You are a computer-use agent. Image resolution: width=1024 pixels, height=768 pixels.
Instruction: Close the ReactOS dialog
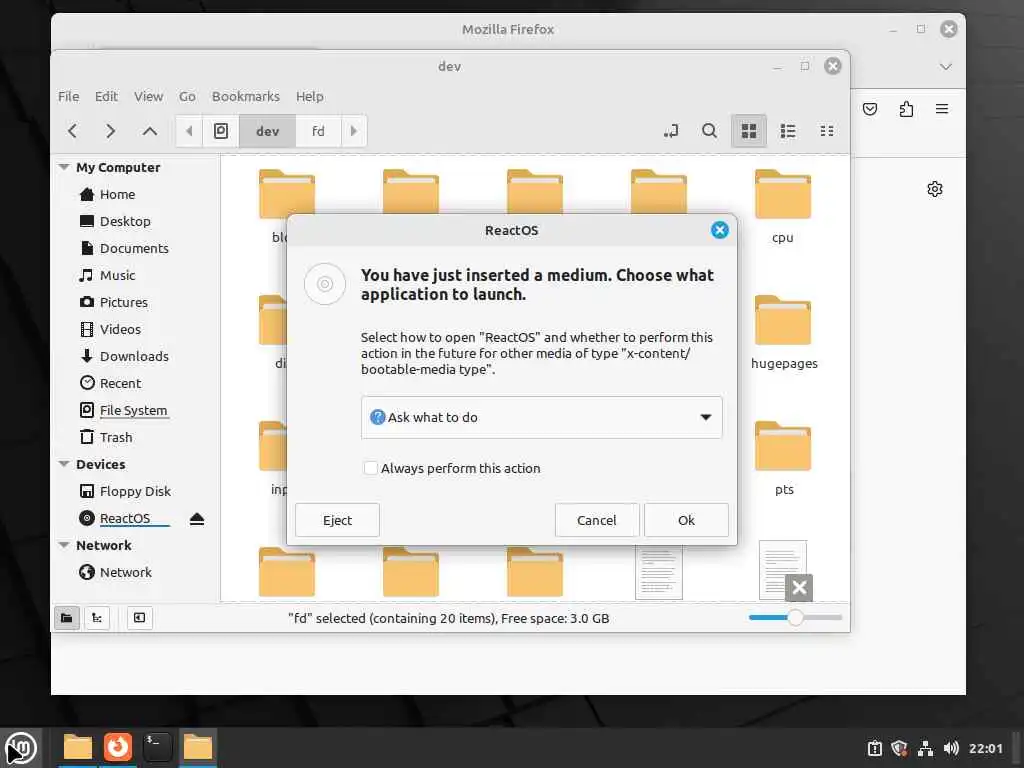coord(719,230)
